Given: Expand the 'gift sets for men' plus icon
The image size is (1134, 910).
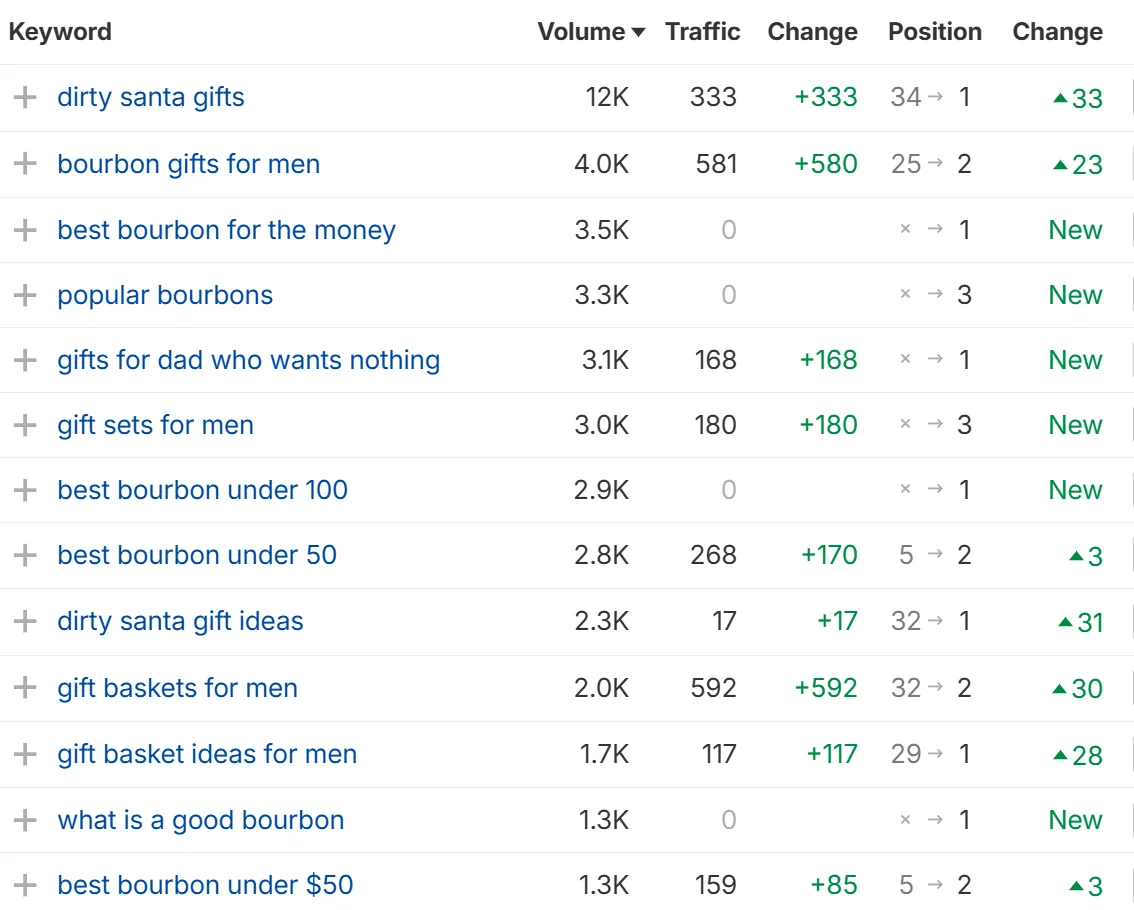Looking at the screenshot, I should tap(25, 425).
